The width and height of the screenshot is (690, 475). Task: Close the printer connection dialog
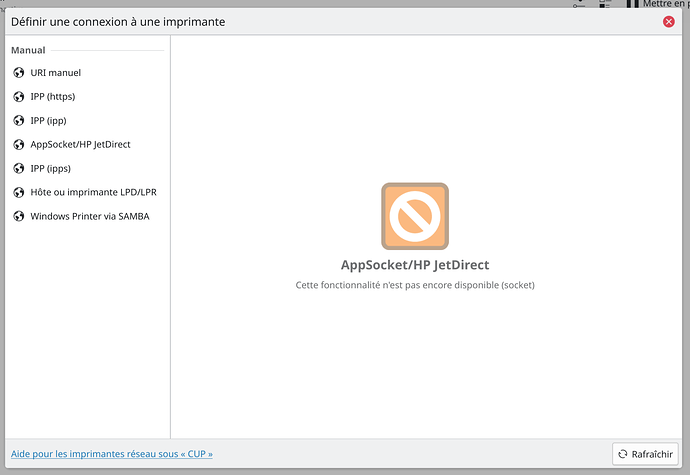pos(668,22)
